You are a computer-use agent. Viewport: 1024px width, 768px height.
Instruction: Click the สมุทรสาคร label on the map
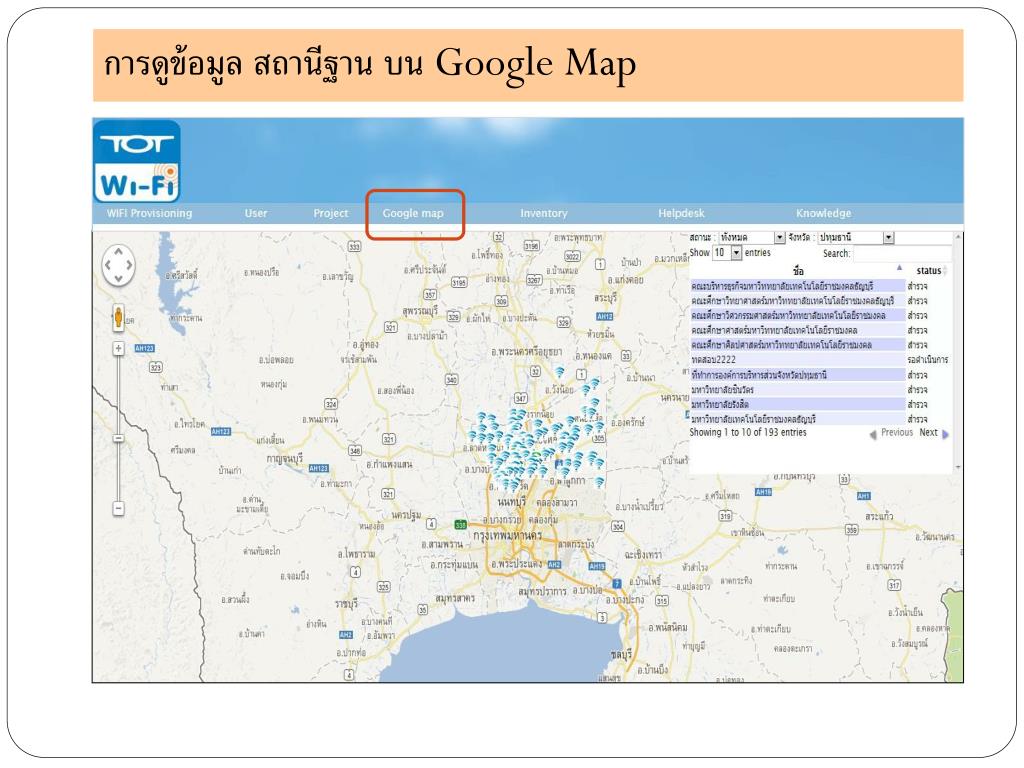click(x=455, y=598)
